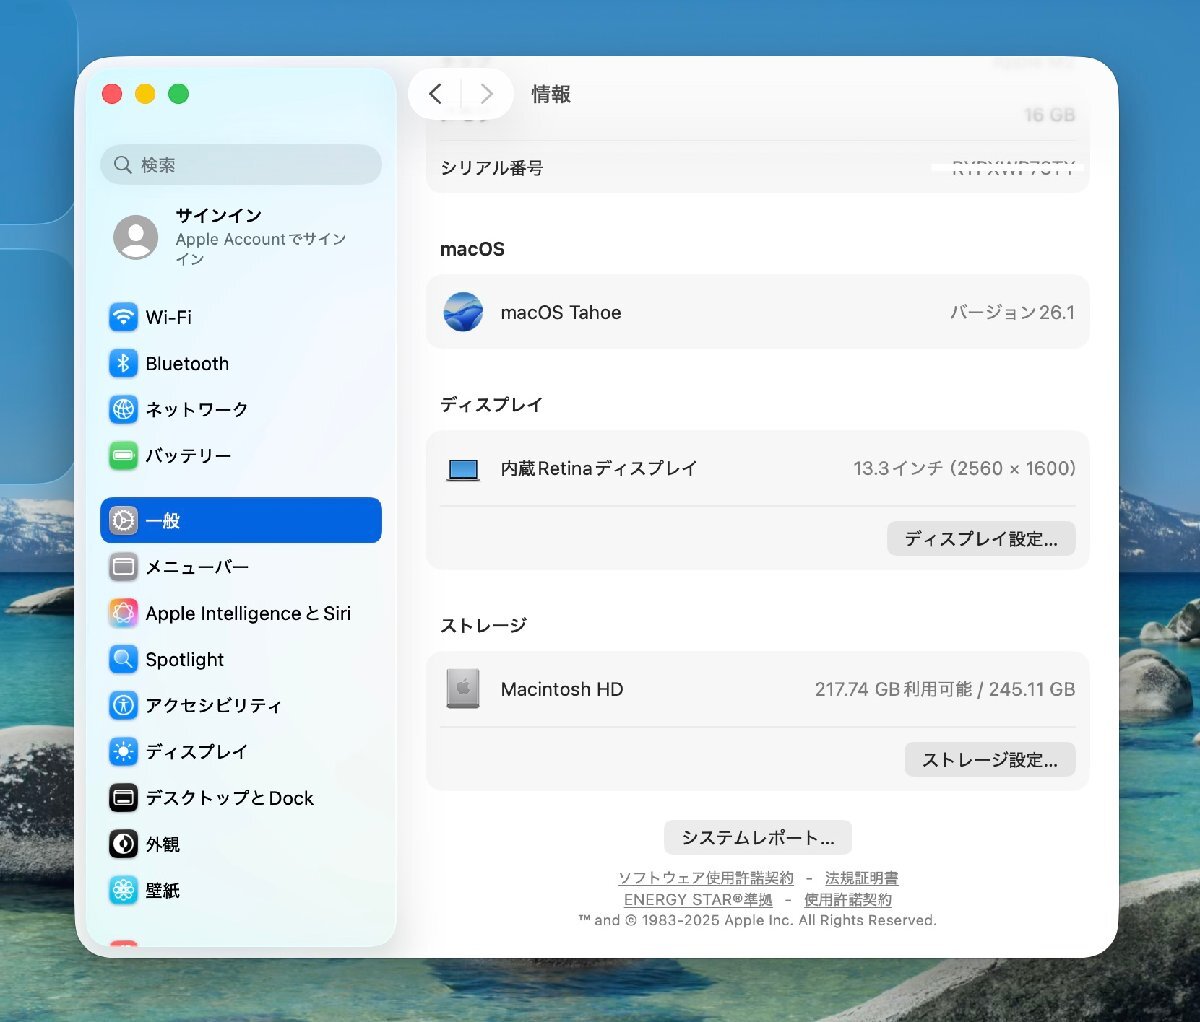Open アクセシビリティ icon in sidebar
This screenshot has height=1022, width=1200.
point(123,705)
